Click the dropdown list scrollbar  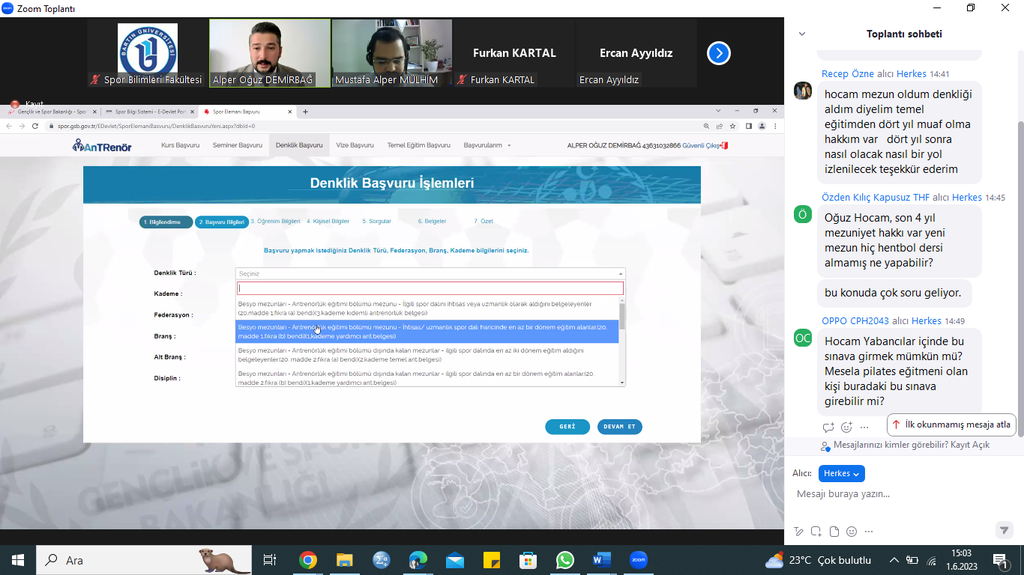point(622,320)
